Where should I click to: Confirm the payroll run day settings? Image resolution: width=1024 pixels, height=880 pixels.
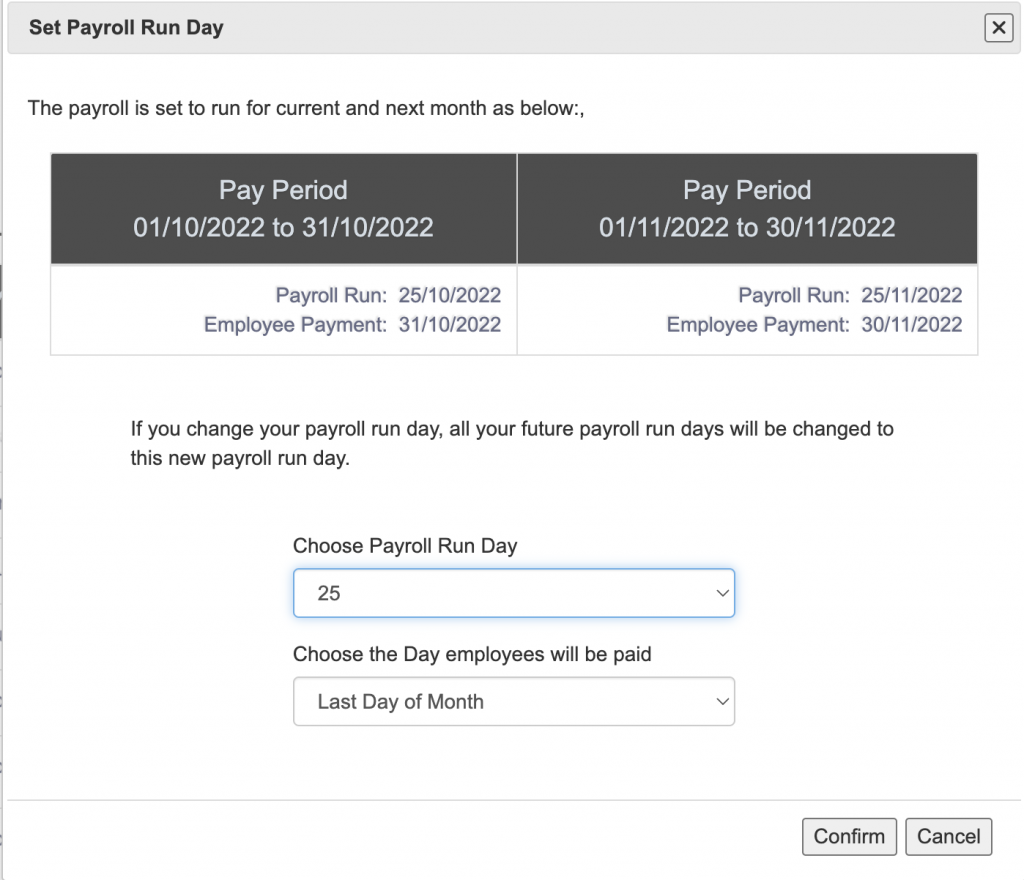(849, 837)
